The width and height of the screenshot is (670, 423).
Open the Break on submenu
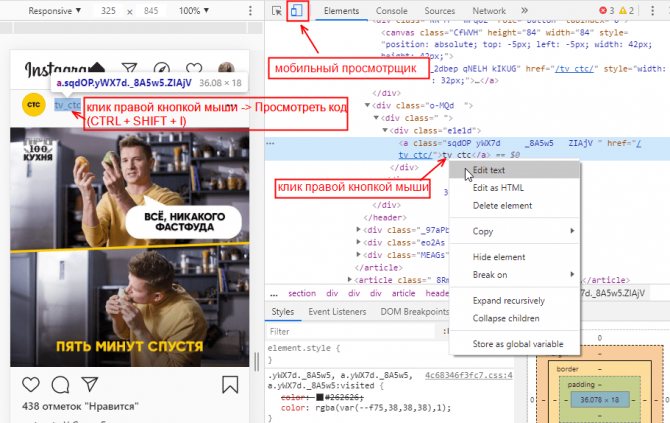(514, 275)
